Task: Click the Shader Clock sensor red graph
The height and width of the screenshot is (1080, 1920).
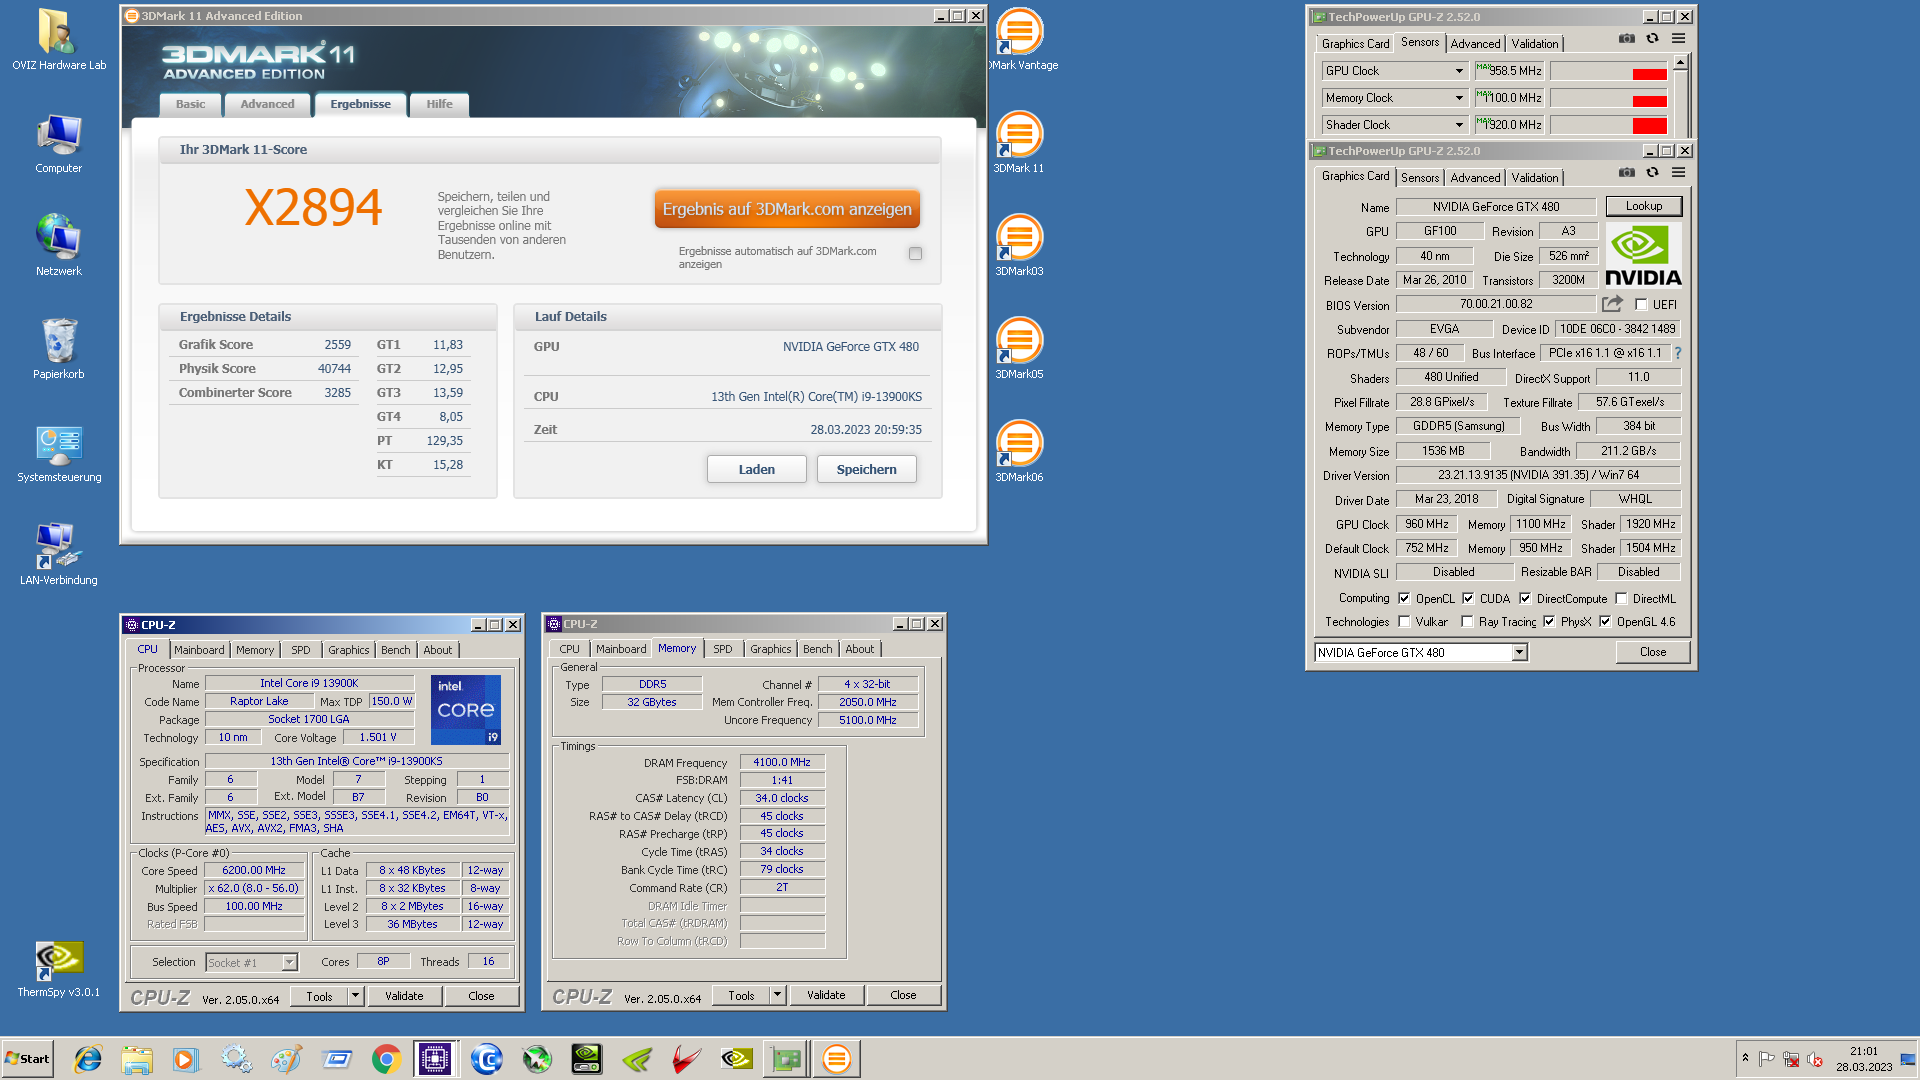Action: [x=1608, y=125]
